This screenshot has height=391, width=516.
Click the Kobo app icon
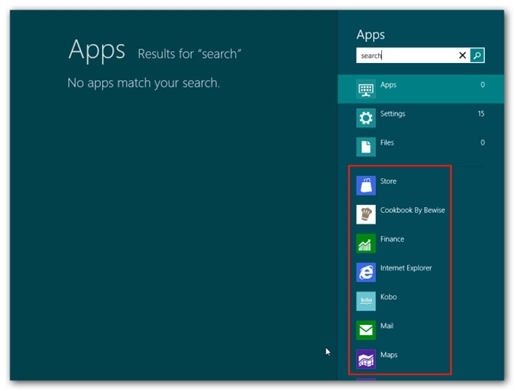pyautogui.click(x=366, y=301)
